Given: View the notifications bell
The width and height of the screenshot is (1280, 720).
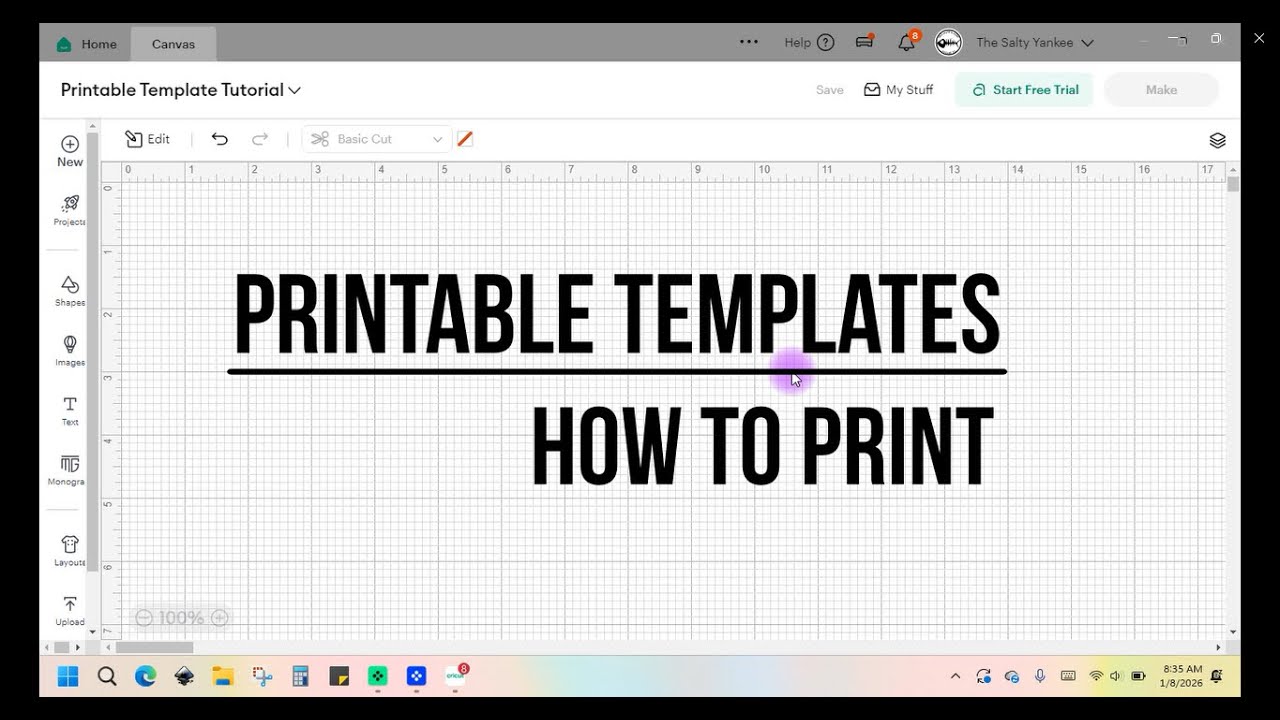Looking at the screenshot, I should coord(907,42).
